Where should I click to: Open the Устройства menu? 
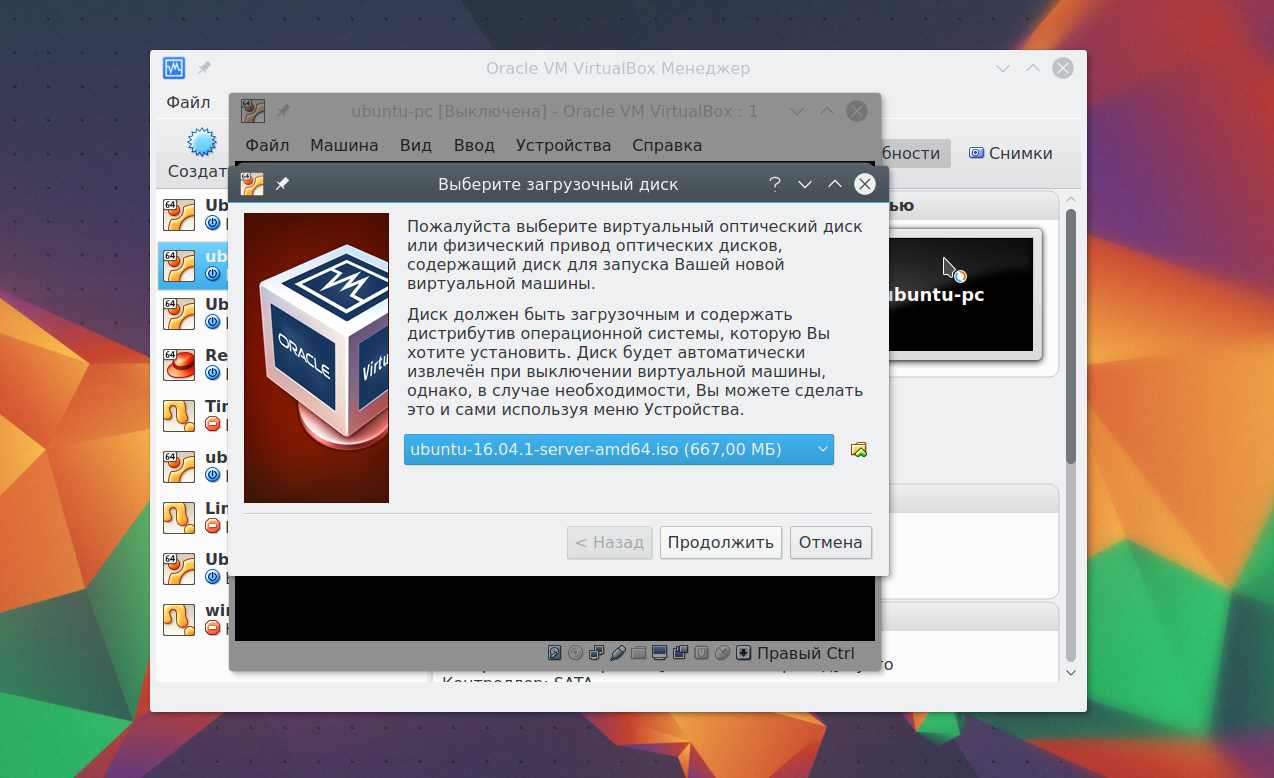click(x=562, y=145)
